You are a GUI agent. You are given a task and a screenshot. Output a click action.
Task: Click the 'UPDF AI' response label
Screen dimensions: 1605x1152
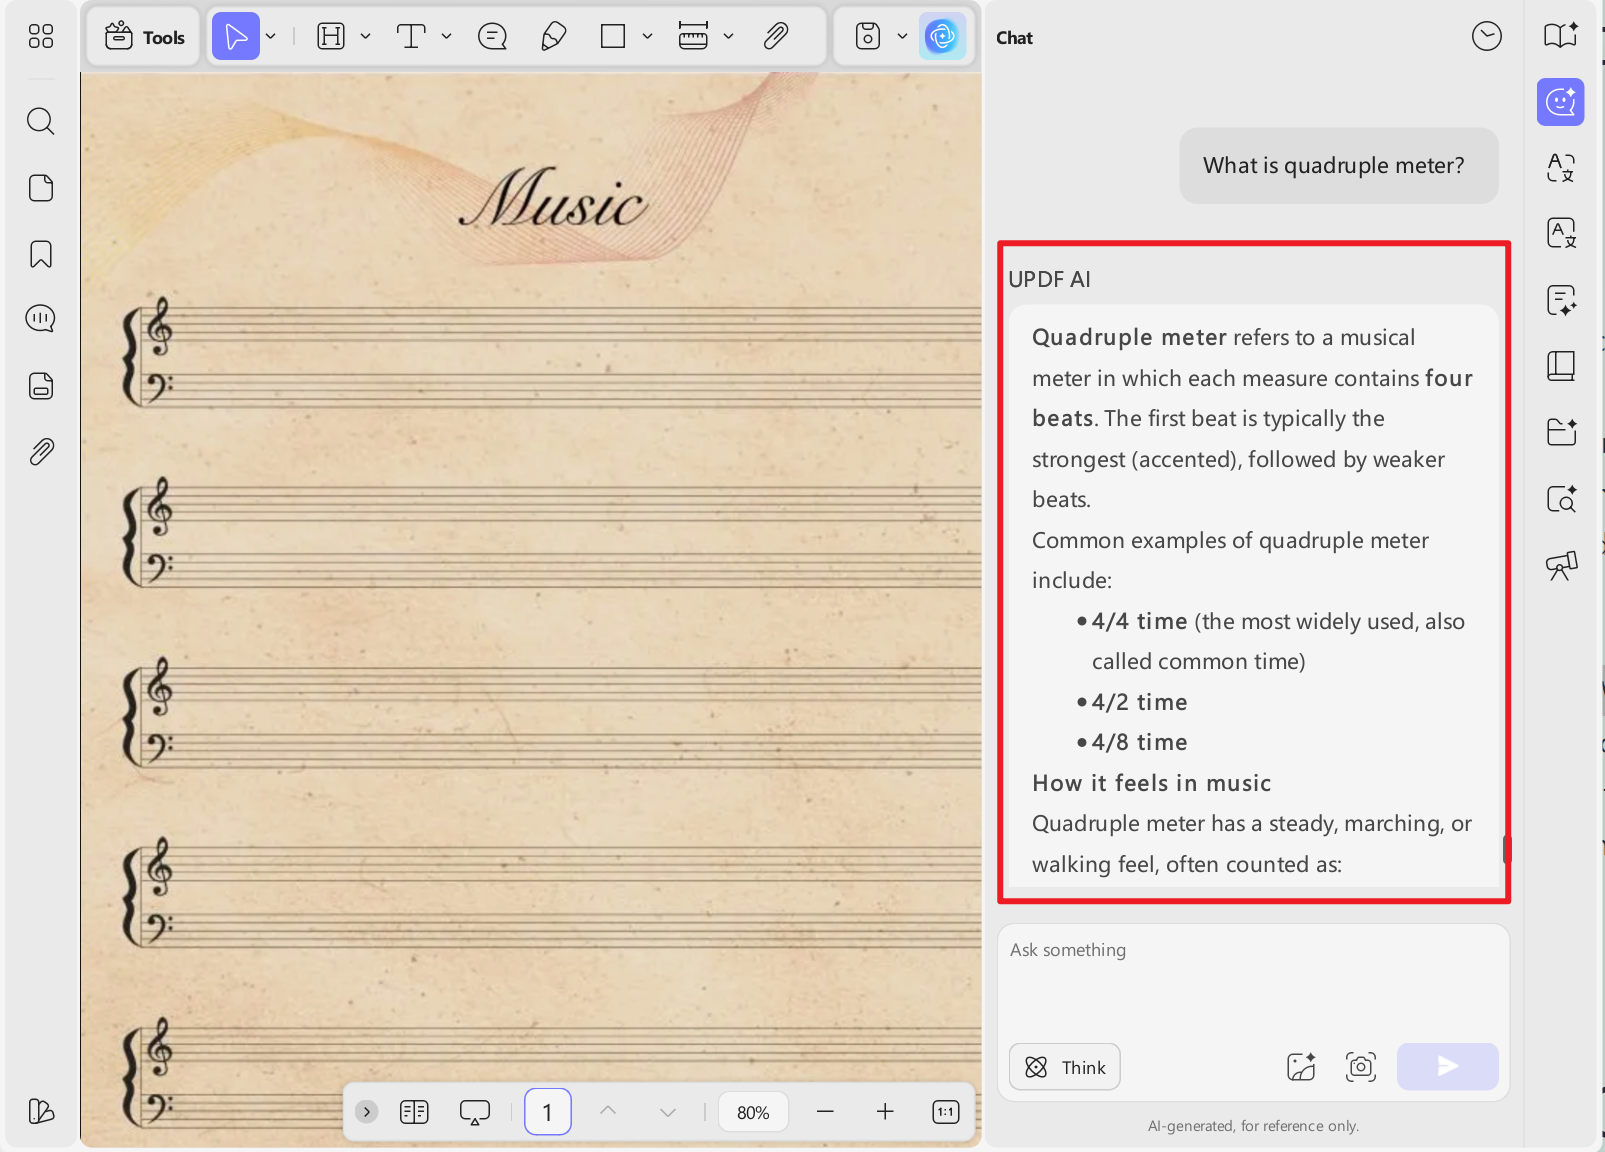coord(1049,279)
